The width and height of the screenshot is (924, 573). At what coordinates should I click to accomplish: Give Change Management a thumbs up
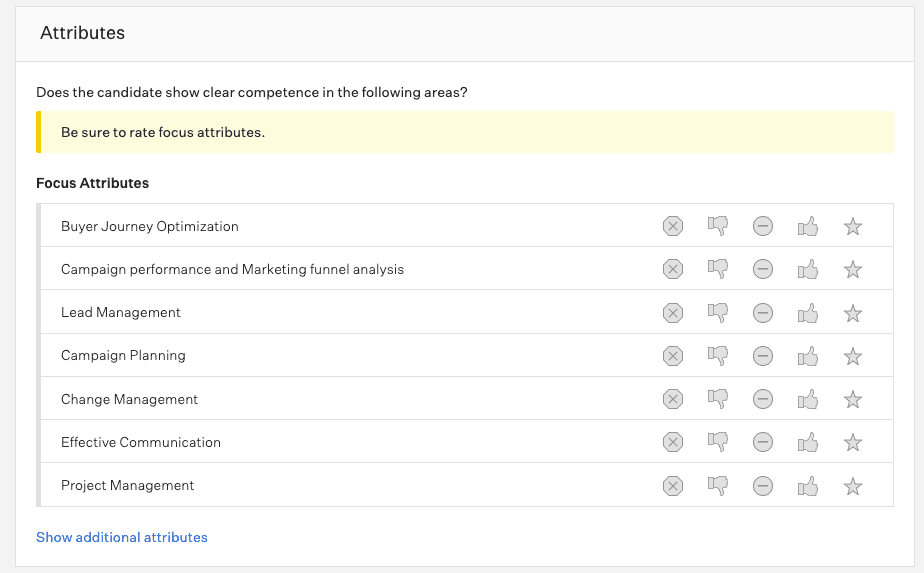(x=807, y=399)
